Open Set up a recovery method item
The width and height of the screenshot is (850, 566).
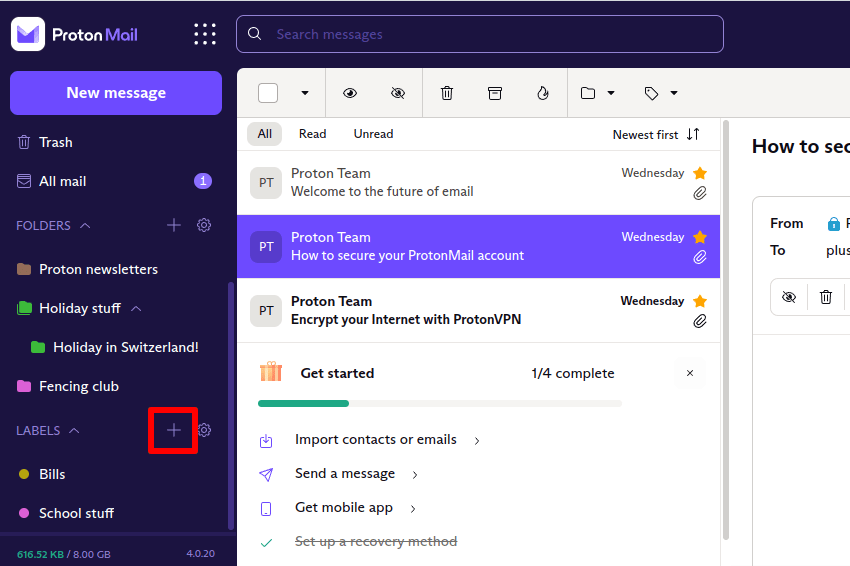pyautogui.click(x=376, y=542)
